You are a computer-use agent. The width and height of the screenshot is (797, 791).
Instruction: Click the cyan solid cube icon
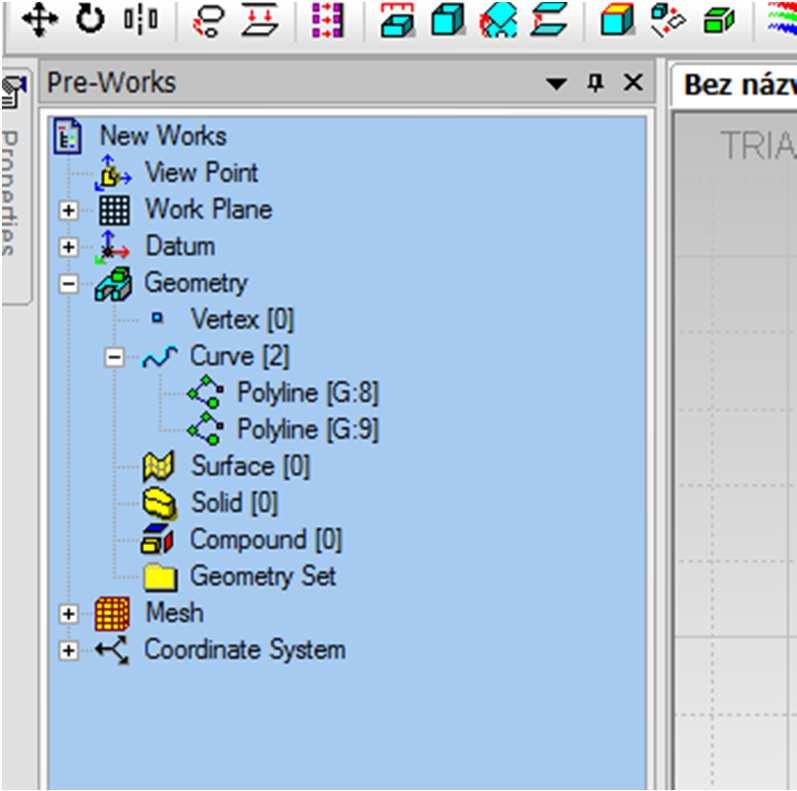tap(448, 20)
